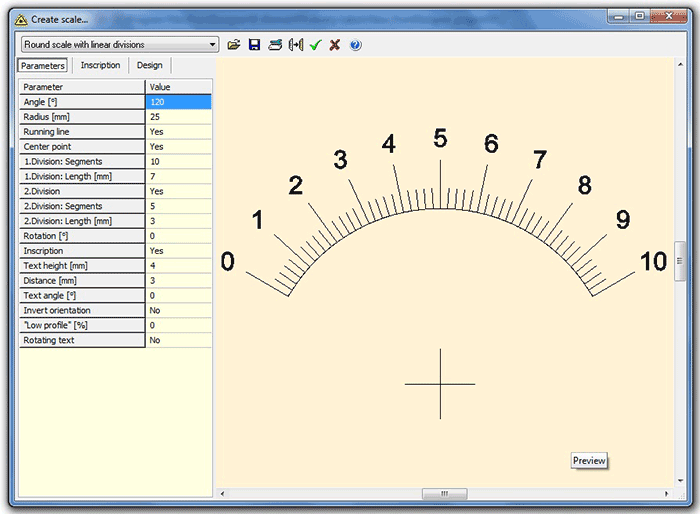Click the fit-width arrows toolbar icon

coord(296,45)
